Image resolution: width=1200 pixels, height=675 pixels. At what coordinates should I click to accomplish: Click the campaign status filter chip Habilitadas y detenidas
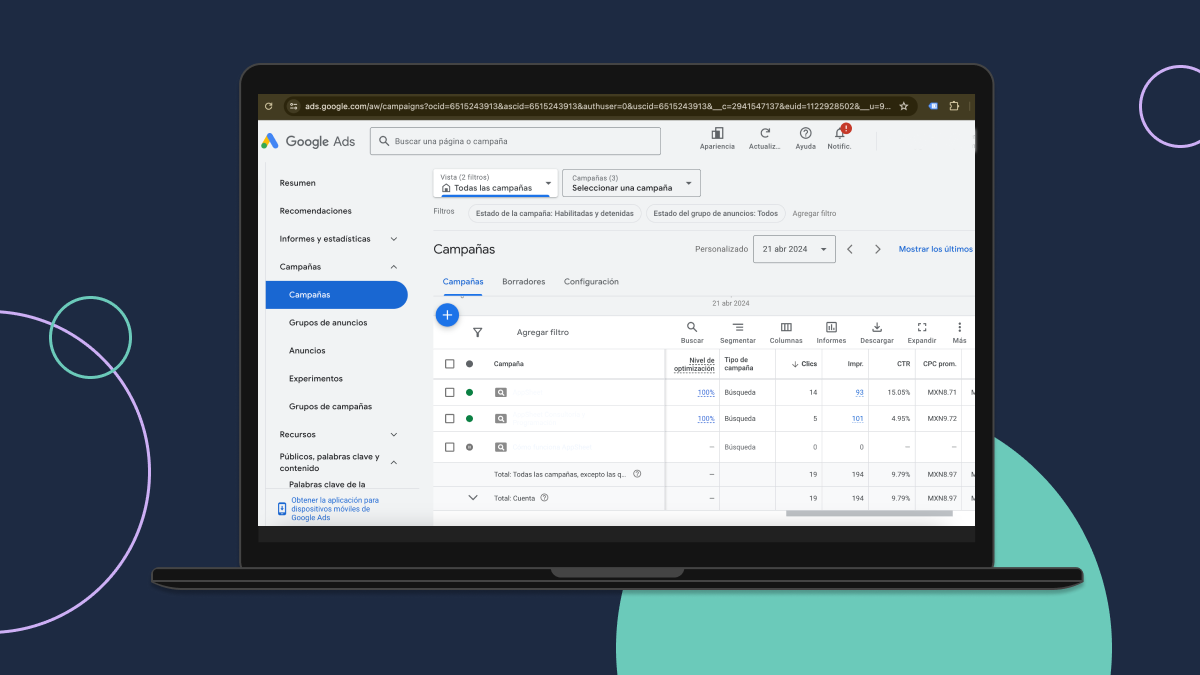click(x=555, y=213)
